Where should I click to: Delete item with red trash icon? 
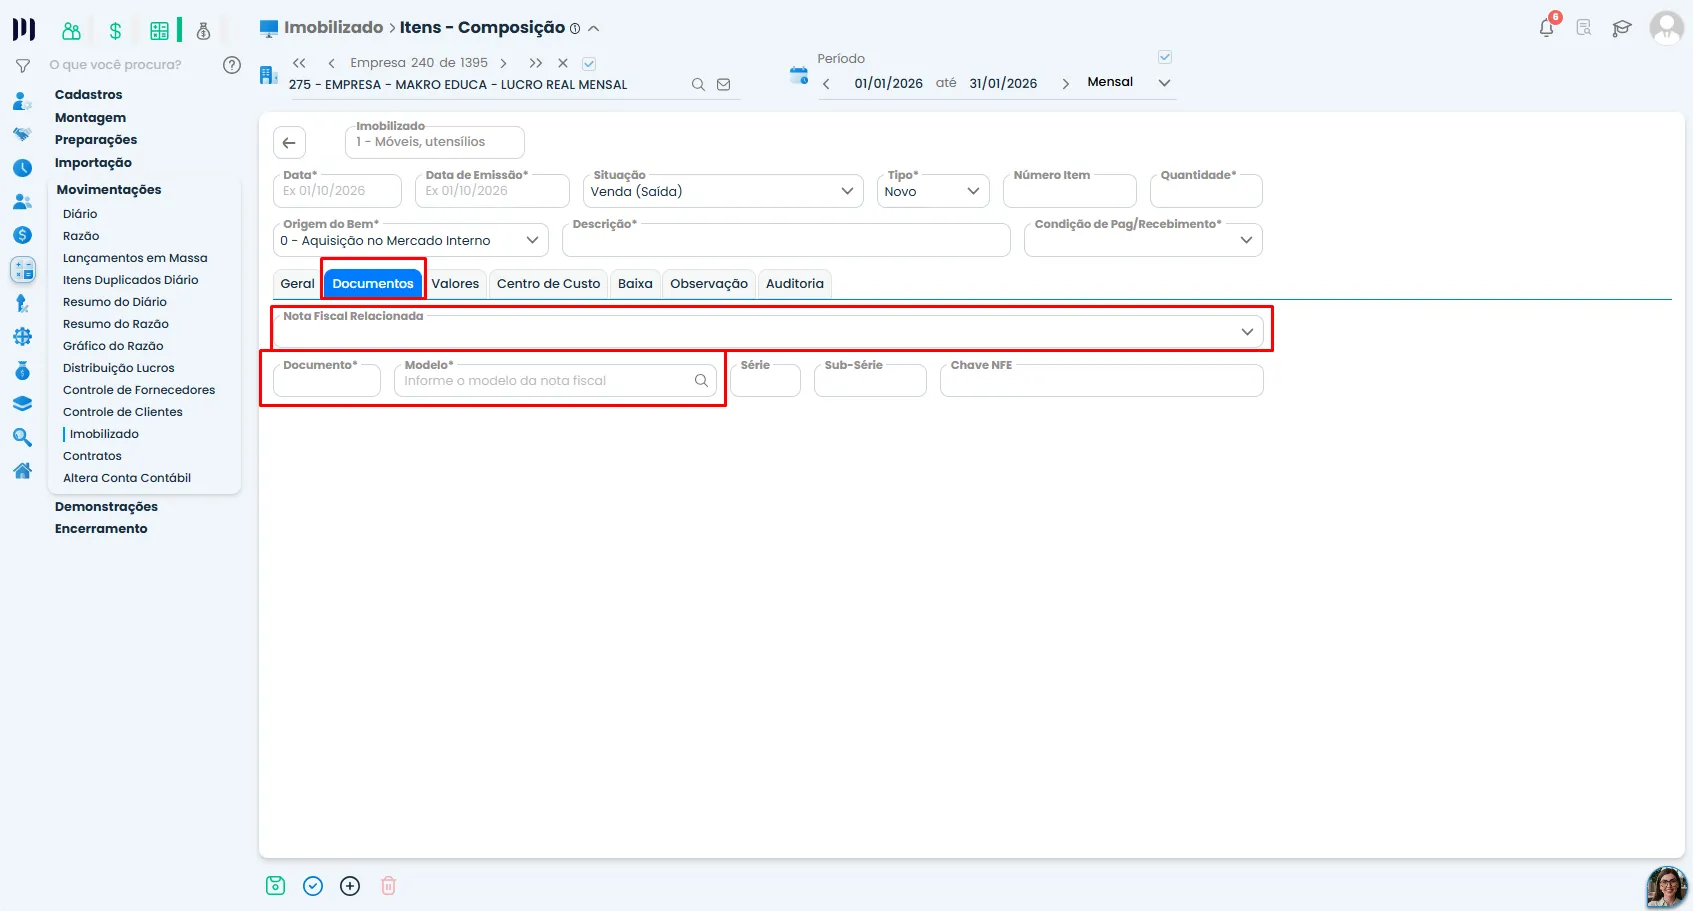[388, 886]
